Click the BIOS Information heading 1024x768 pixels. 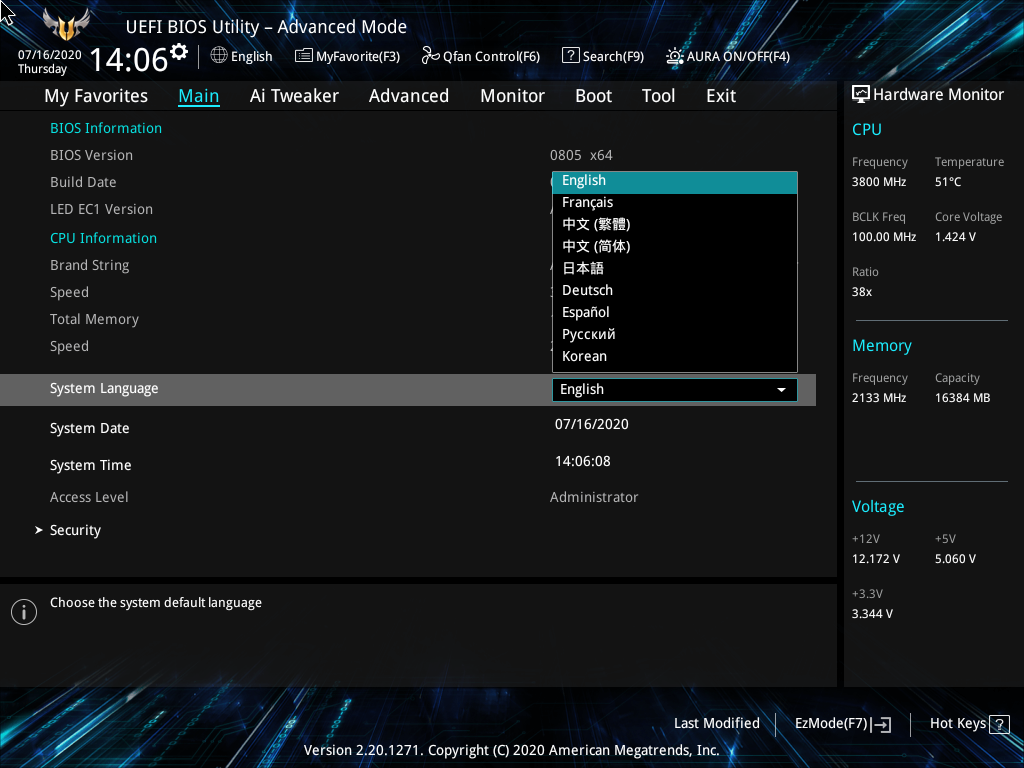pyautogui.click(x=106, y=128)
